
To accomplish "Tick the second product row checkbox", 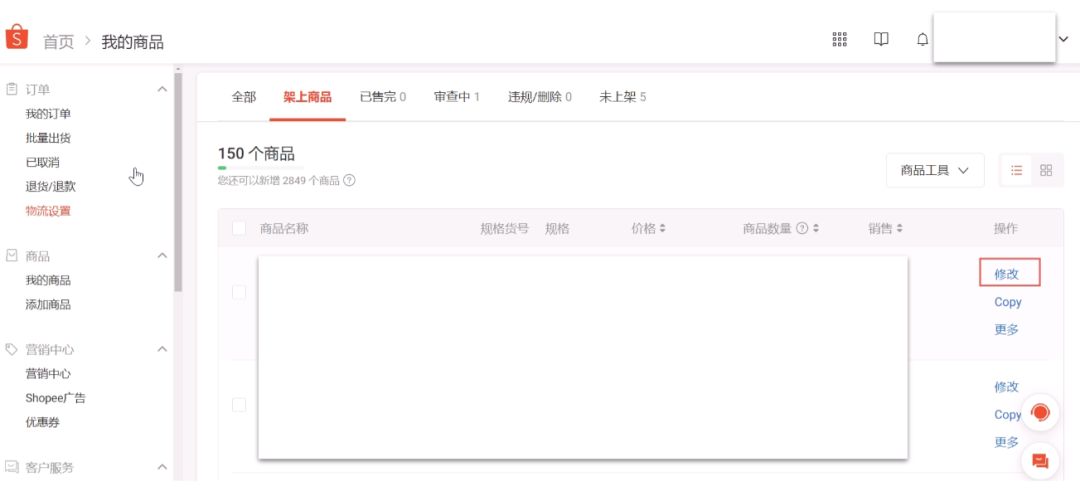I will click(239, 405).
